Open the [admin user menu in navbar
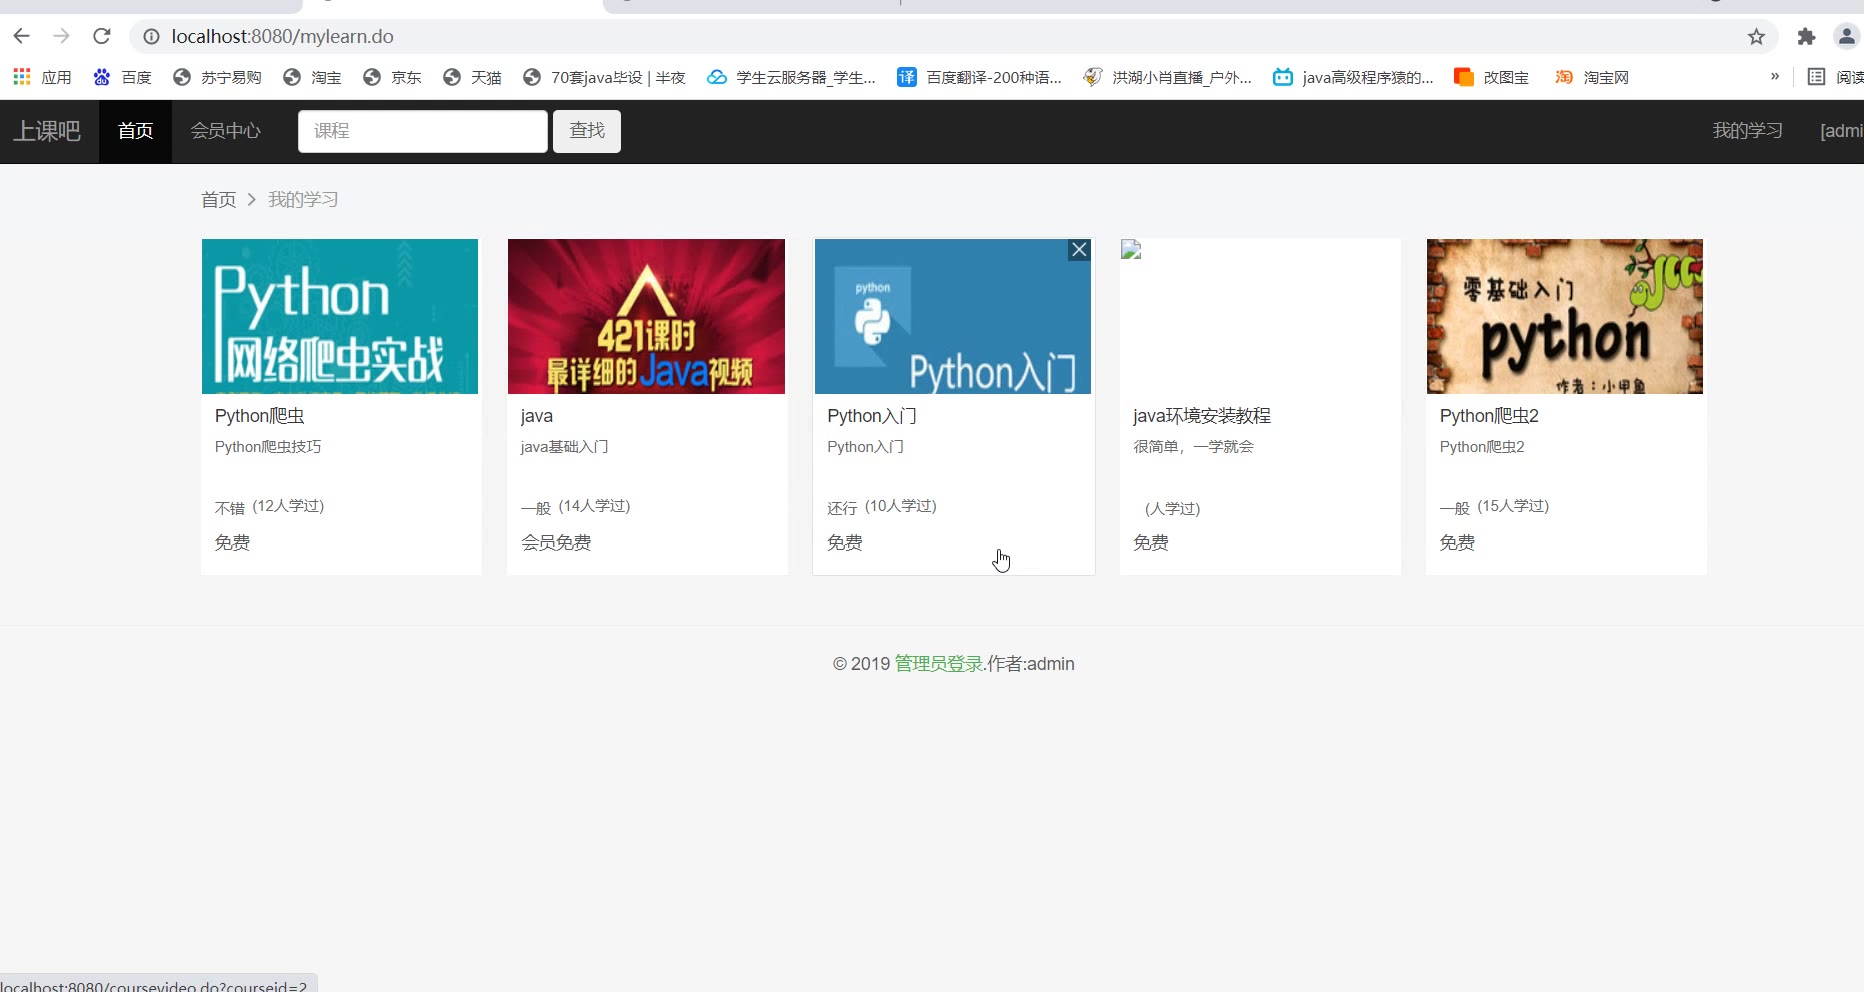 click(1842, 131)
